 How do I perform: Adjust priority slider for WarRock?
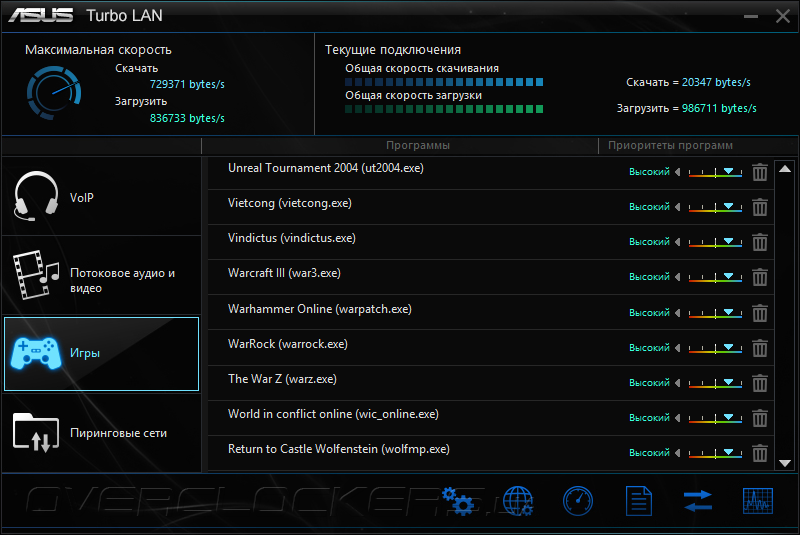715,348
